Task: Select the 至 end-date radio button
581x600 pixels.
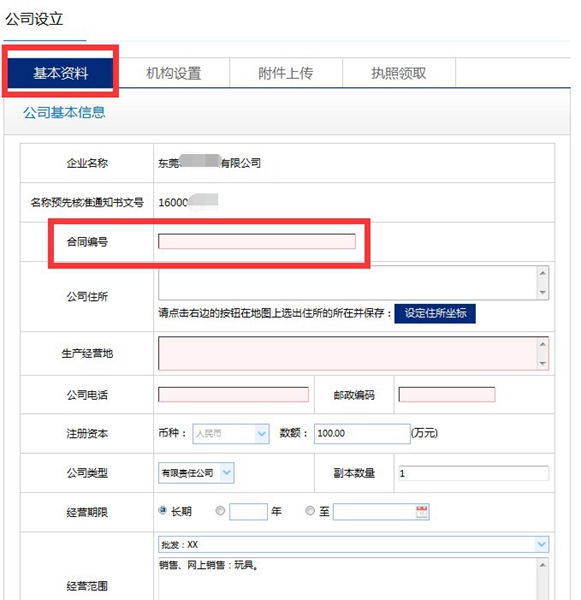Action: [310, 511]
